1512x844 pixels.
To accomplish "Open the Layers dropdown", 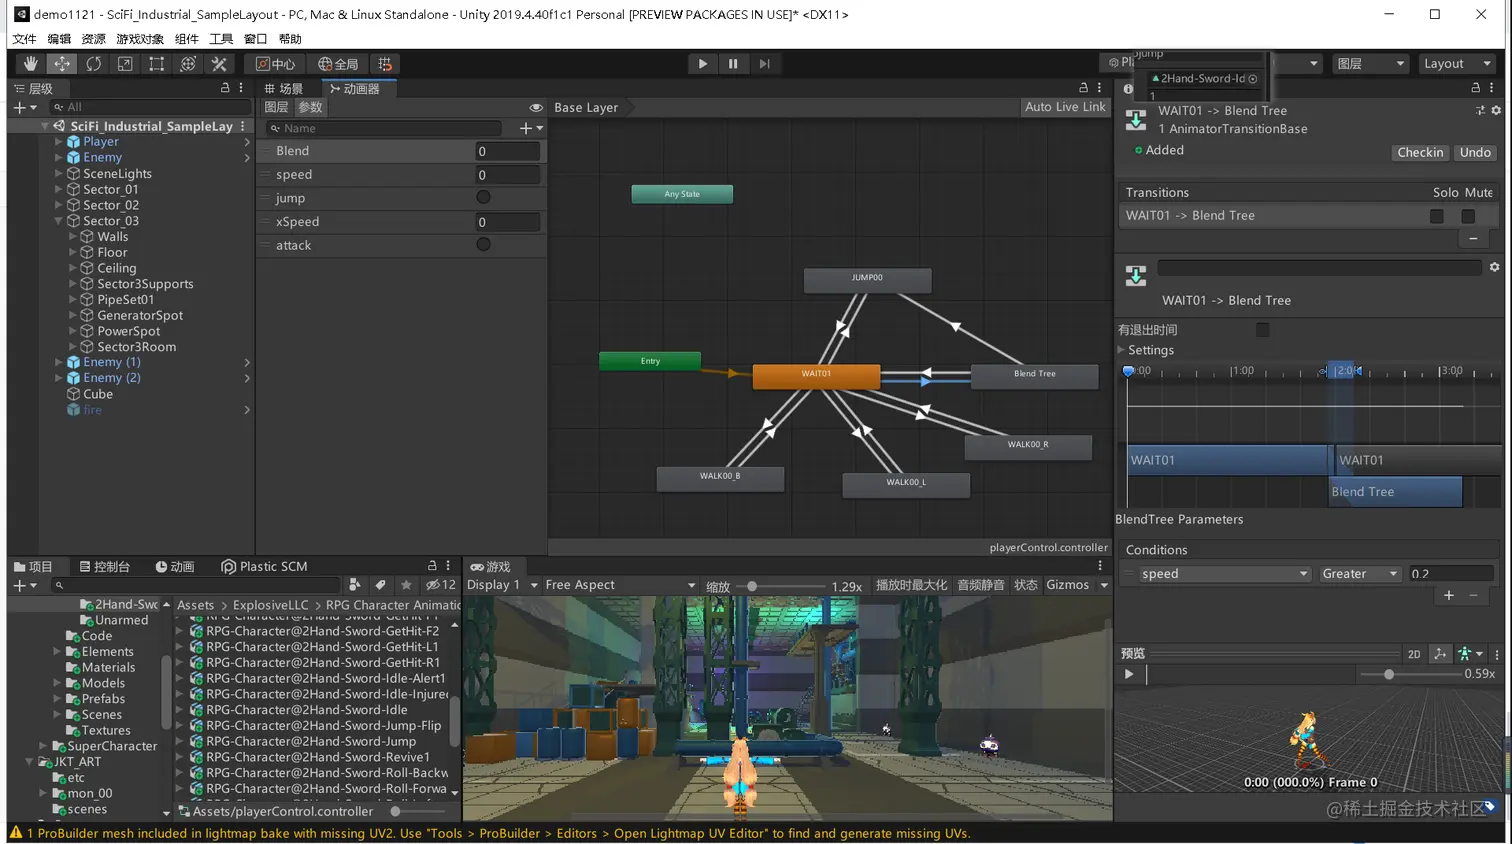I will point(1370,64).
